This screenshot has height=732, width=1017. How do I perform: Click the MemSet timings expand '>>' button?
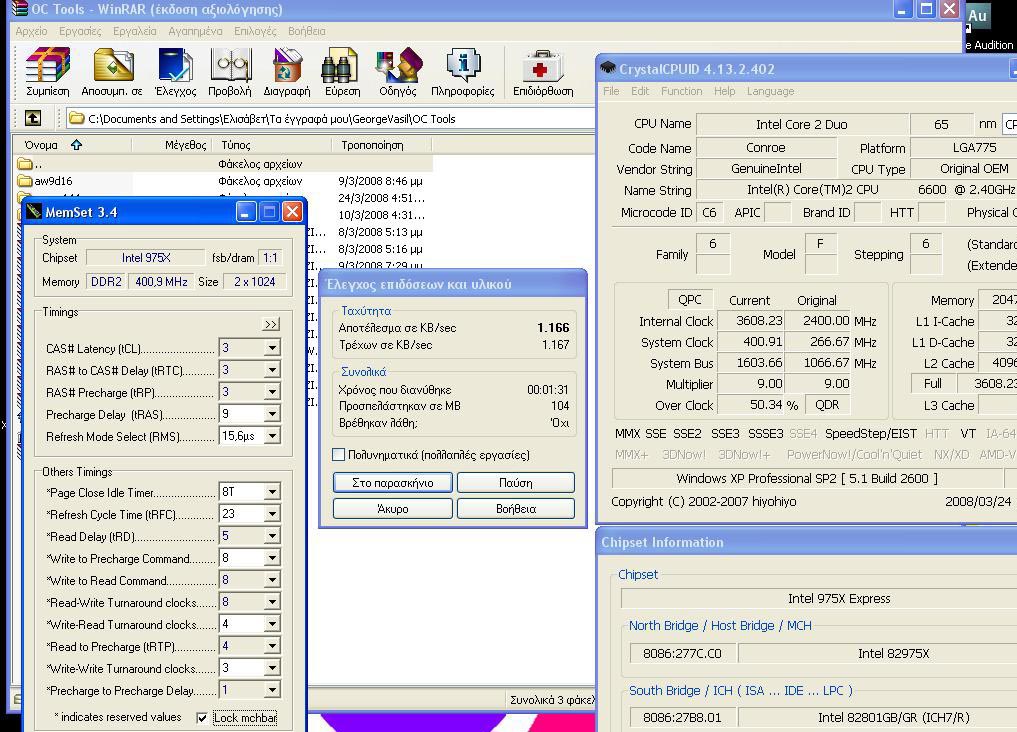pyautogui.click(x=270, y=324)
